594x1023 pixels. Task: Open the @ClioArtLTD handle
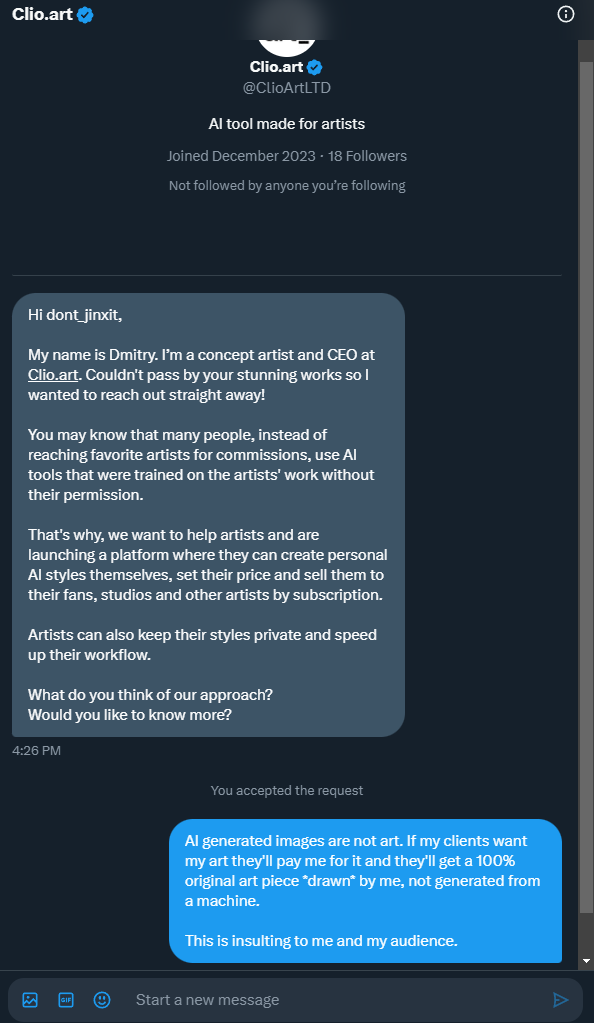[x=287, y=87]
